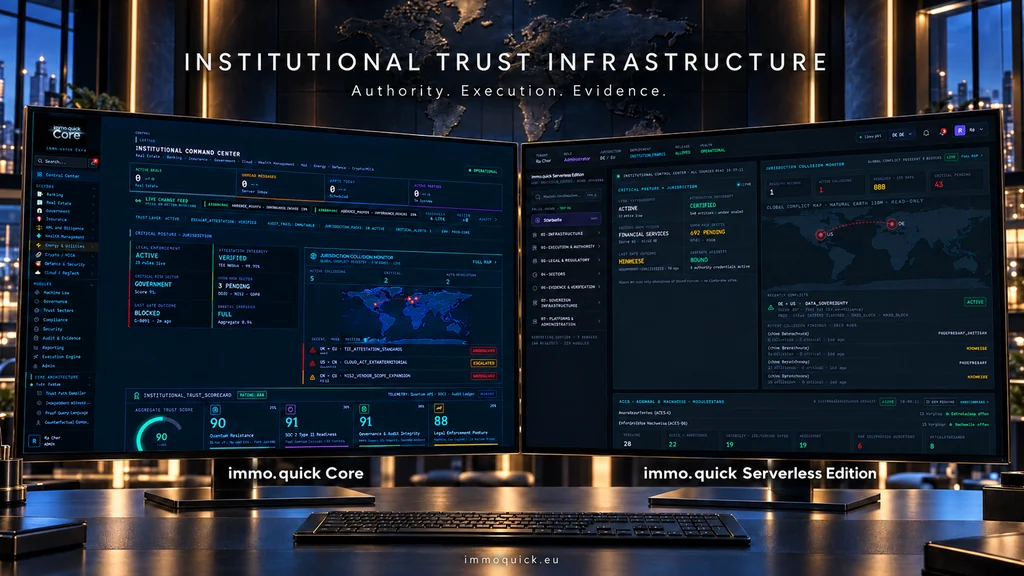Open the Security module icon in Core

pyautogui.click(x=37, y=329)
